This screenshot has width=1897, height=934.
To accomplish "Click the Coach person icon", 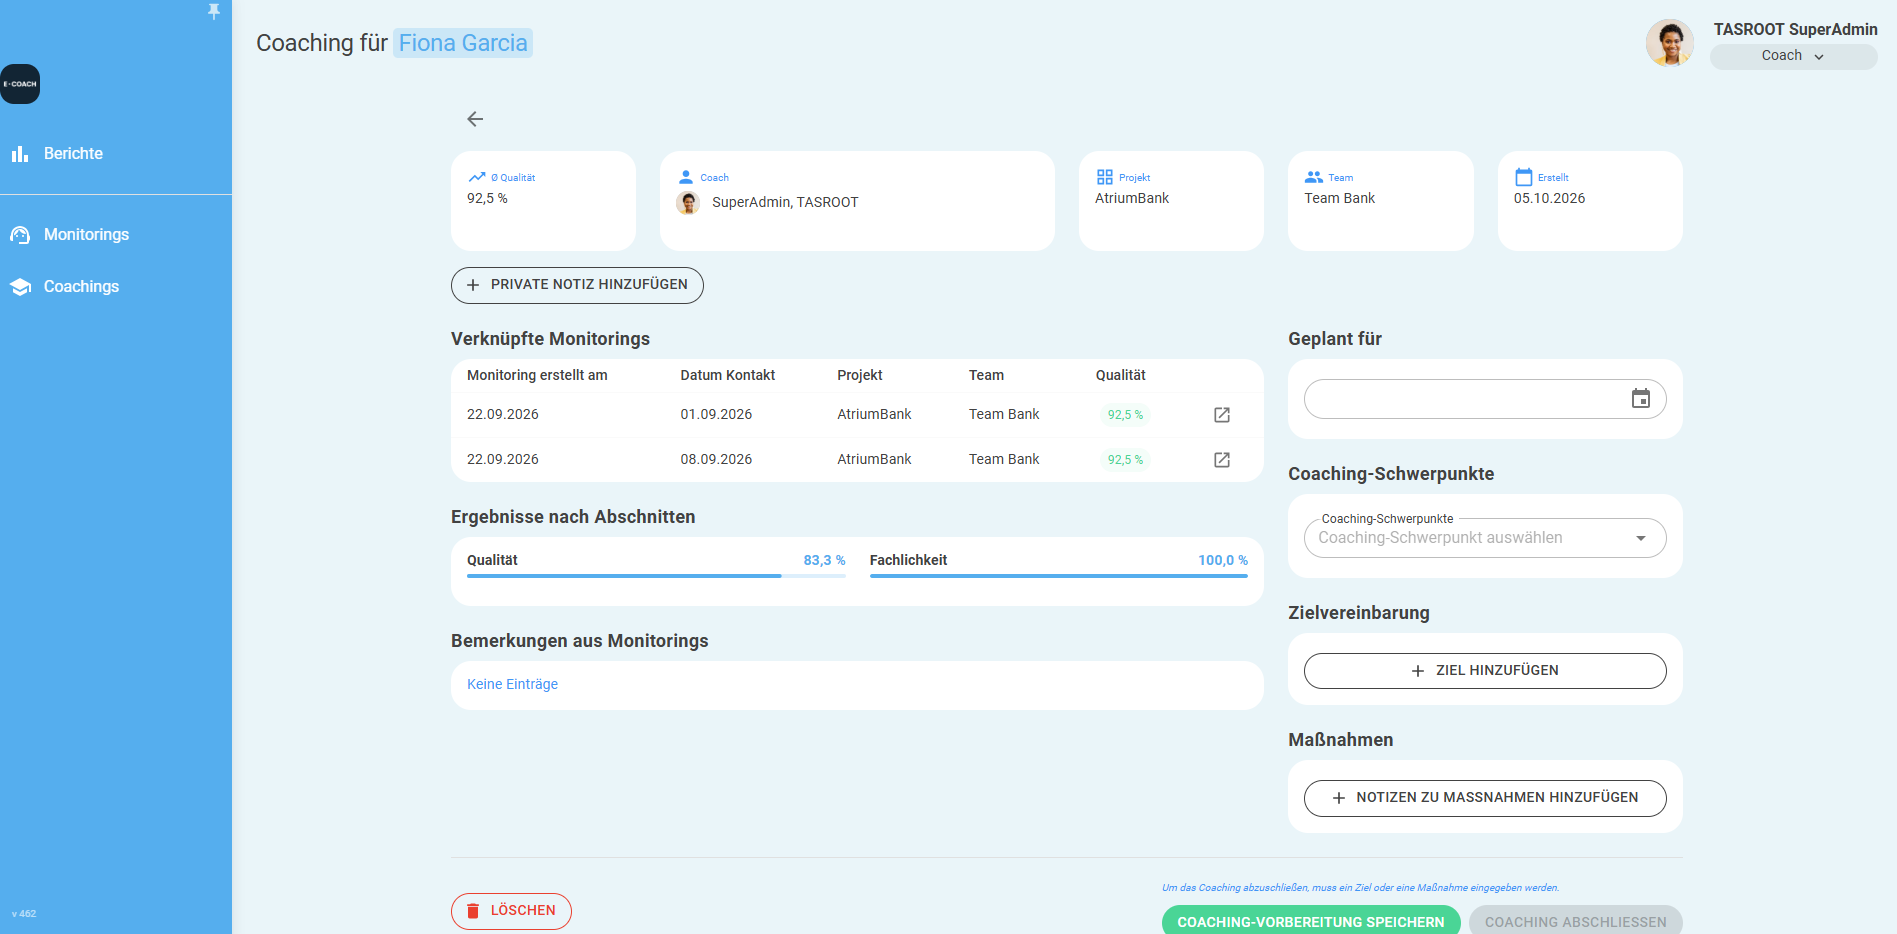I will point(686,177).
